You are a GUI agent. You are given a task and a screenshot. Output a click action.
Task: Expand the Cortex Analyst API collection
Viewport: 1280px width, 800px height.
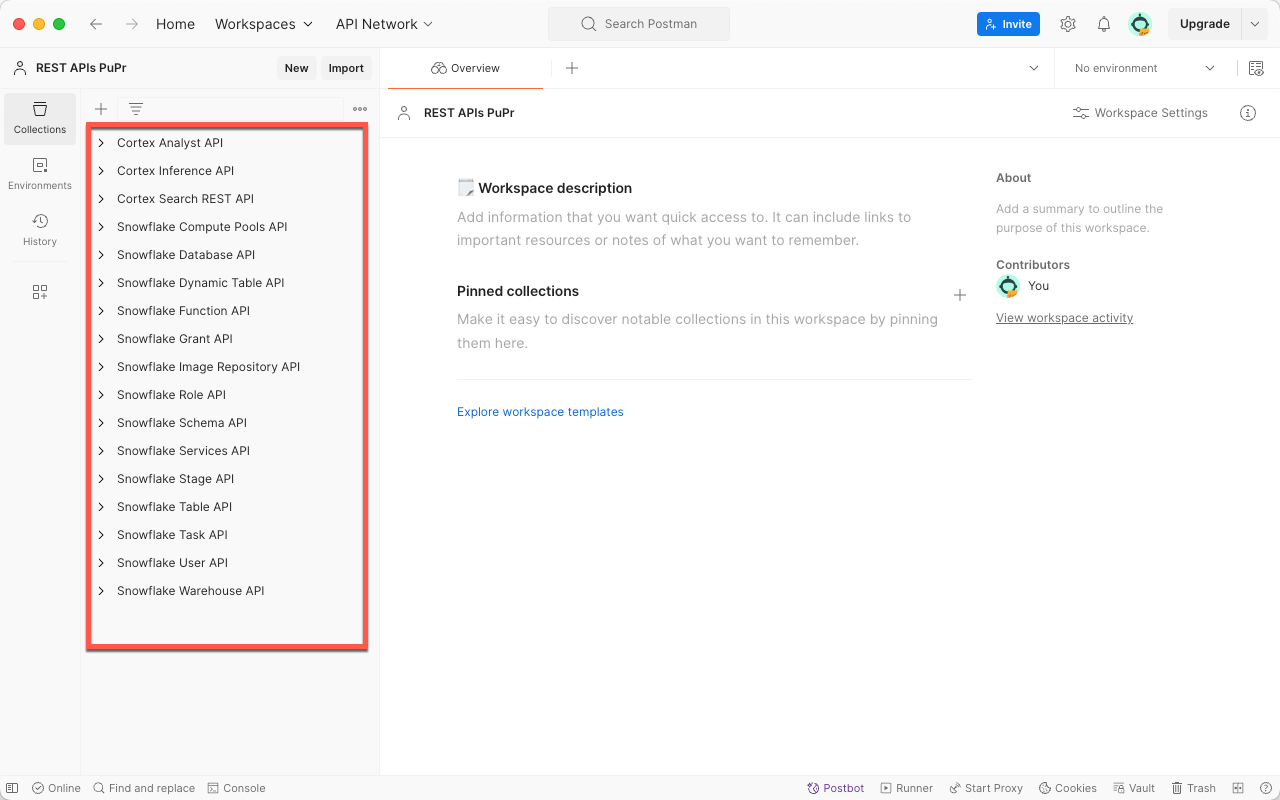[101, 143]
